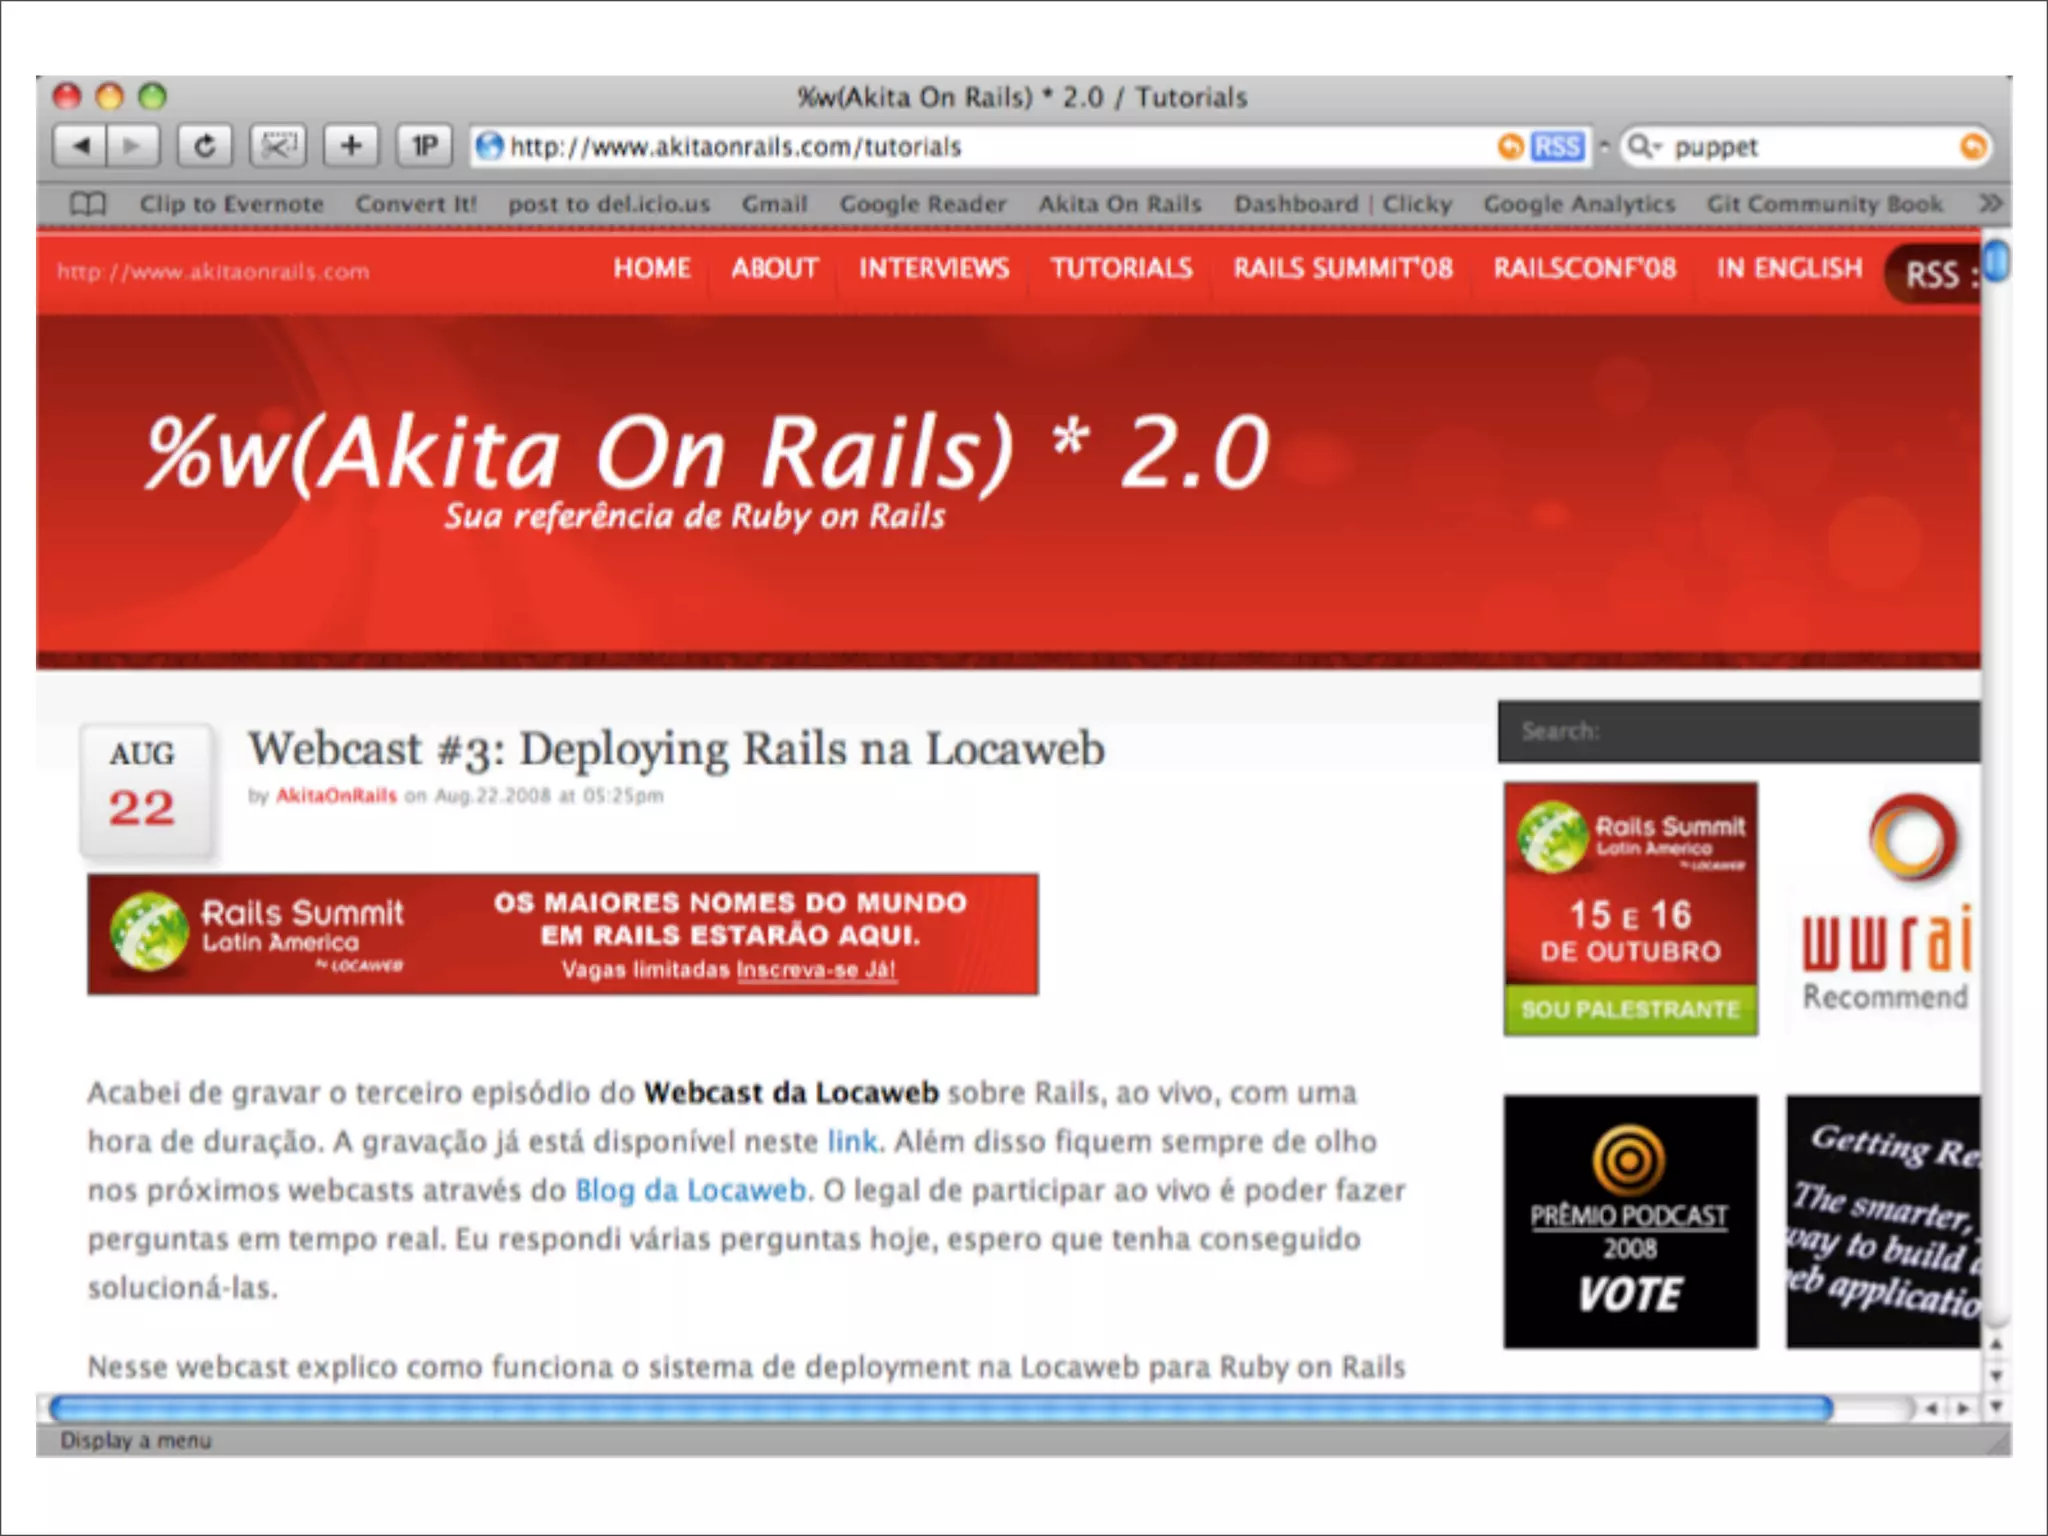Click the SOU PALESTRANTE green button
The height and width of the screenshot is (1536, 2048).
(x=1630, y=1010)
